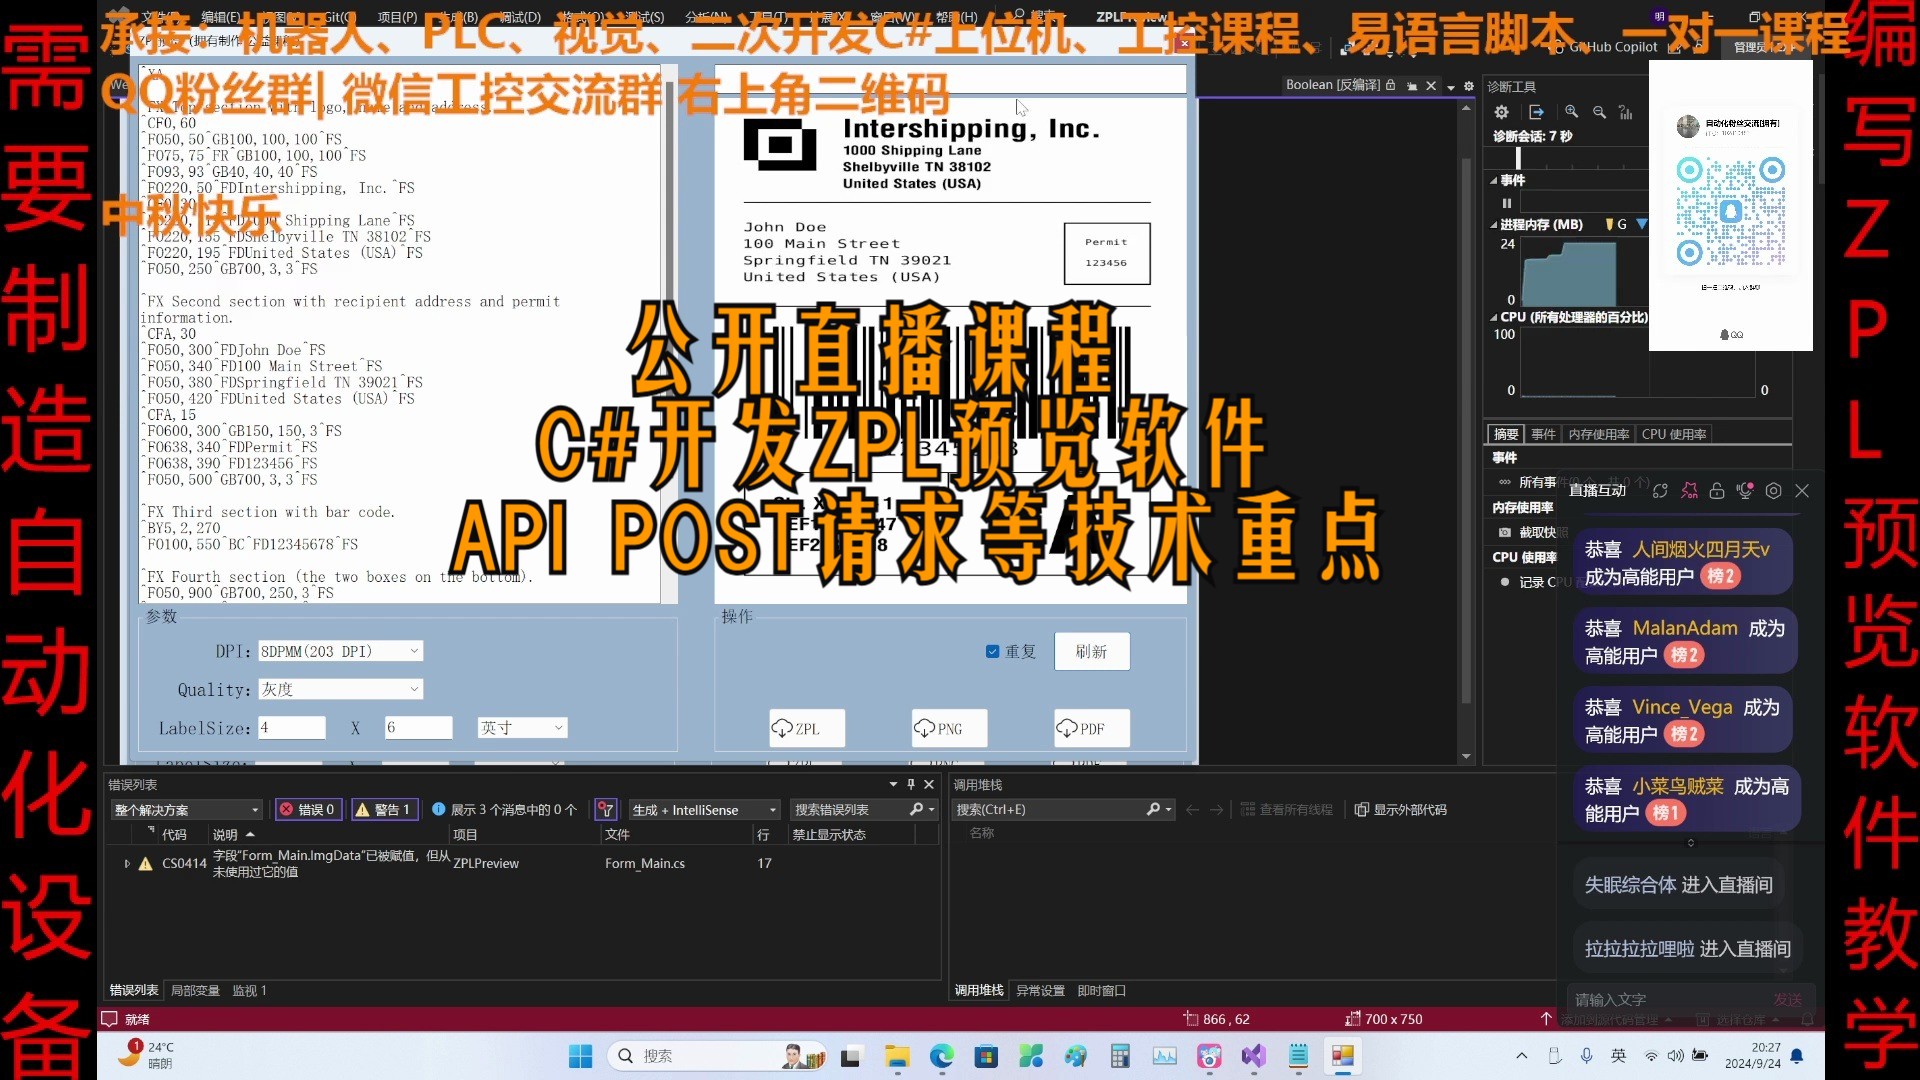Select the DPI dropdown 3DPMM(203 DPI)
The width and height of the screenshot is (1920, 1080).
(338, 650)
